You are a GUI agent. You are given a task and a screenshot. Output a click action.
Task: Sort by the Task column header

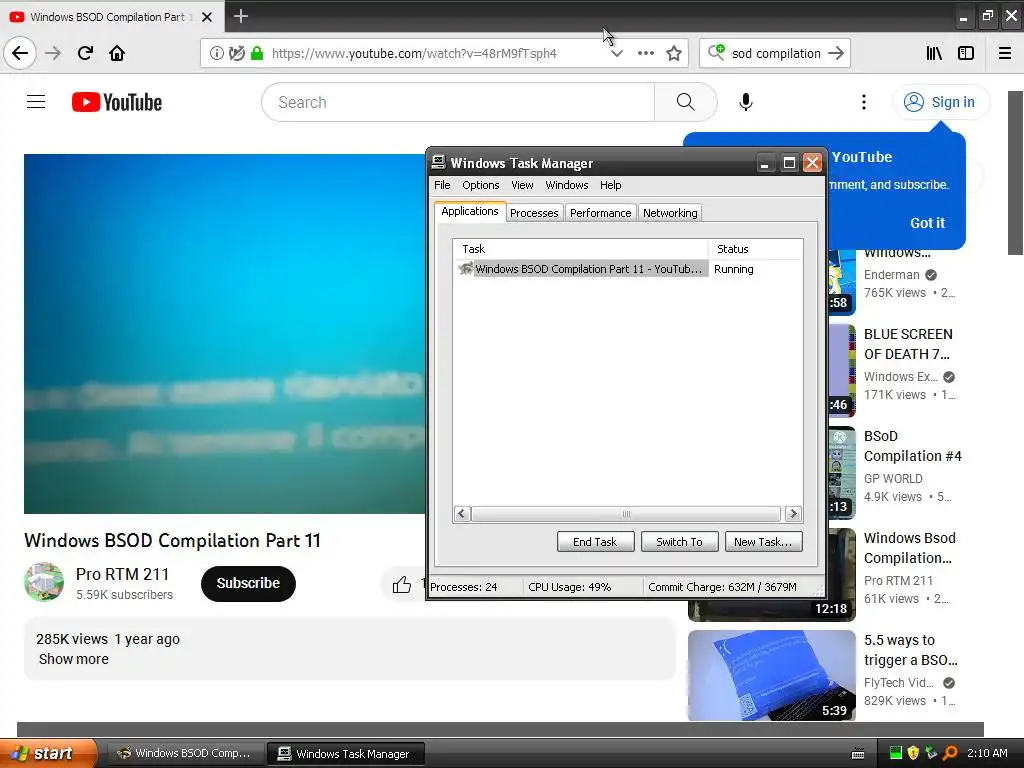(x=581, y=249)
